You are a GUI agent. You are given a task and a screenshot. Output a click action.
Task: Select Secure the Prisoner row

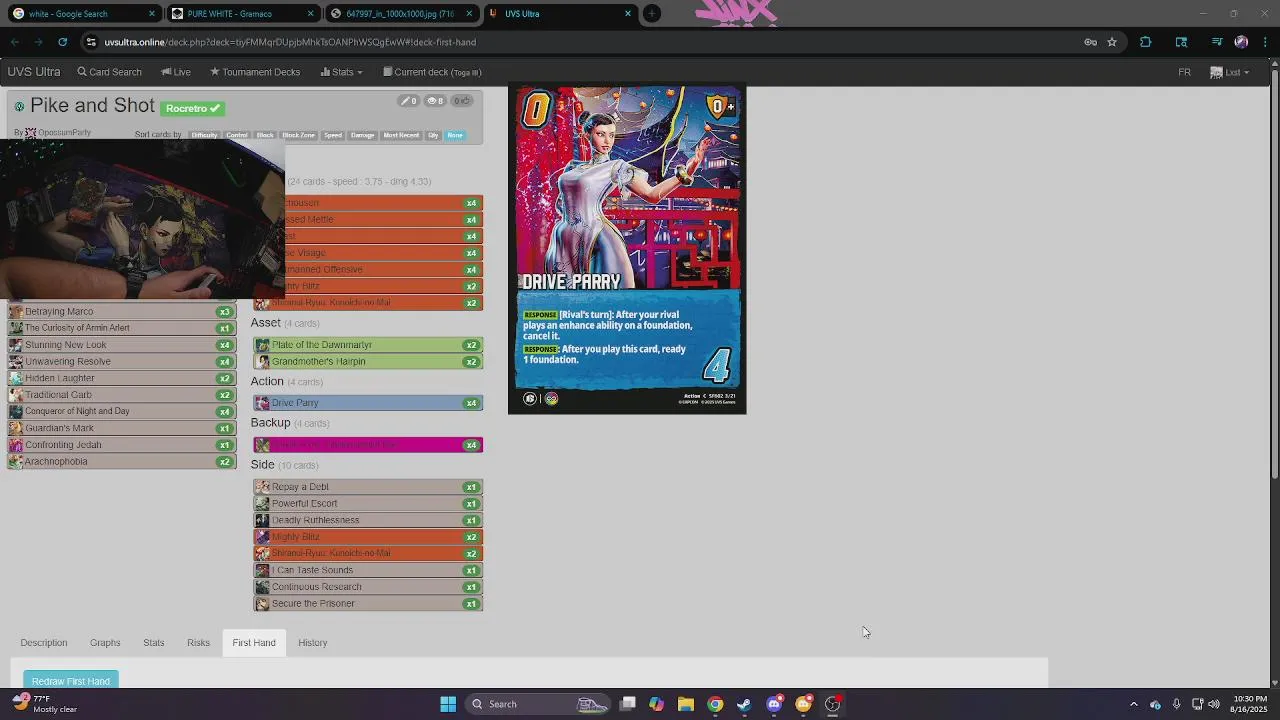point(367,604)
